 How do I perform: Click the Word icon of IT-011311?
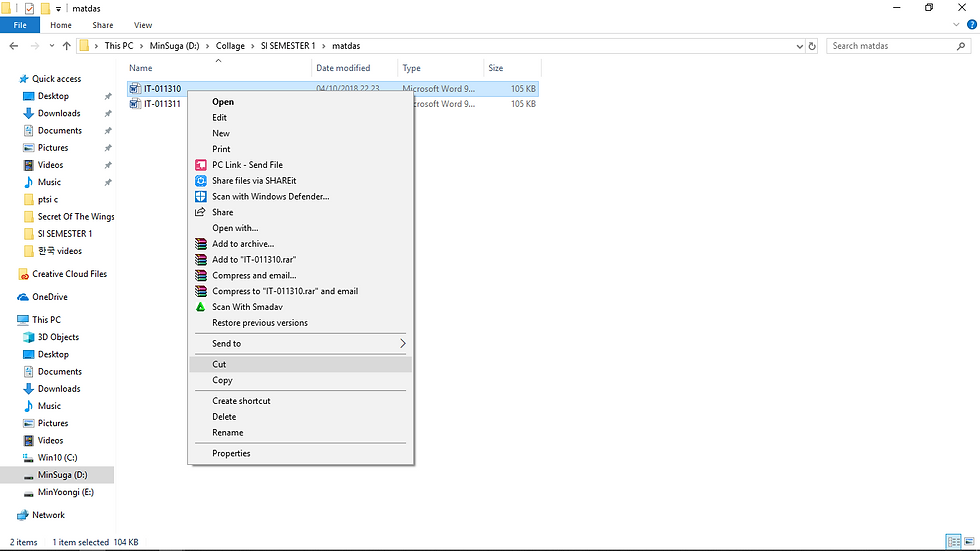(135, 104)
